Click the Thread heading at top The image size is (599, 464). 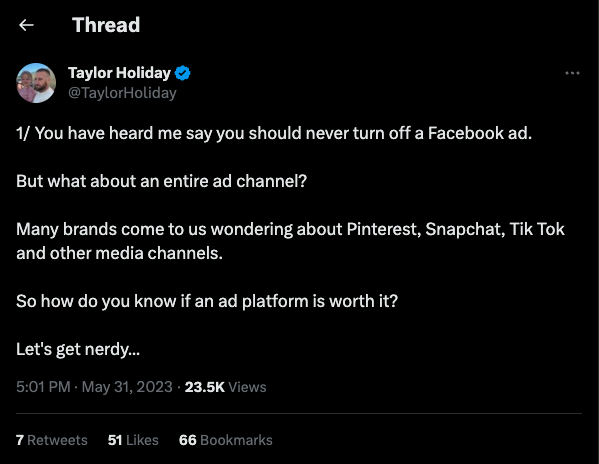point(106,25)
